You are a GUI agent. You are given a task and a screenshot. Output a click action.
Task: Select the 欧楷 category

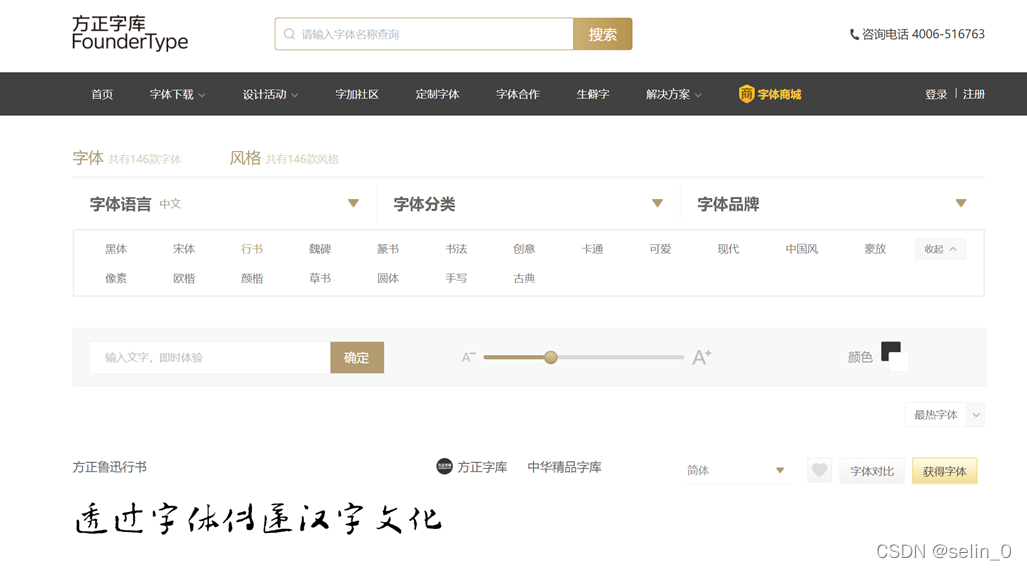pos(184,278)
